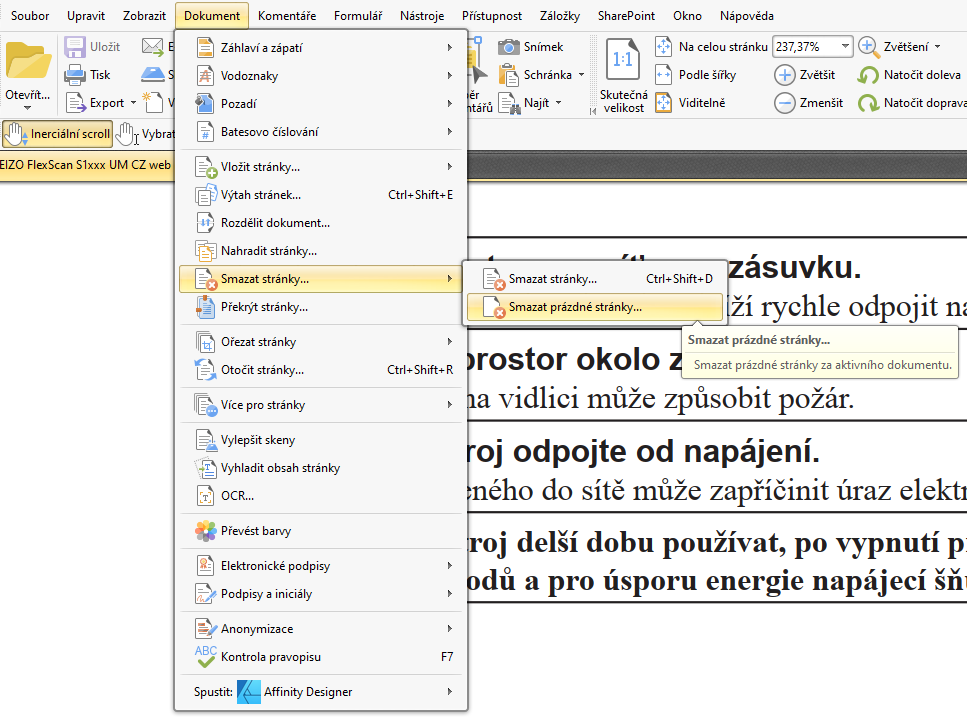Click the email envelope toolbar icon
Screen dimensions: 967x718
point(152,47)
